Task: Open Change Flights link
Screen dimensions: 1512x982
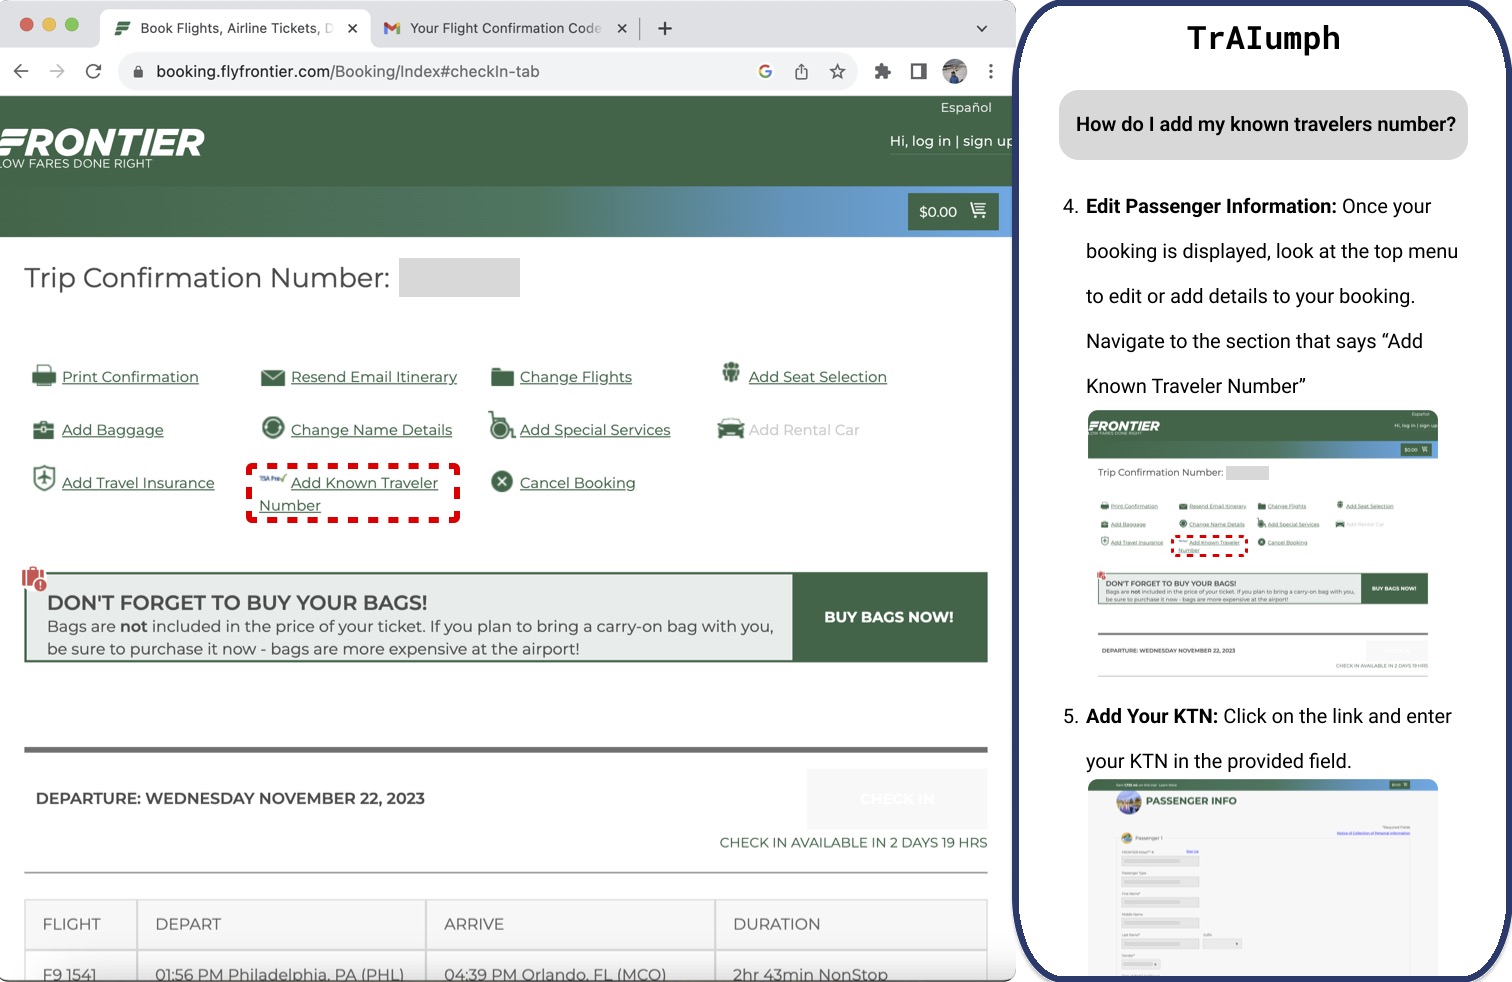Action: click(x=576, y=377)
